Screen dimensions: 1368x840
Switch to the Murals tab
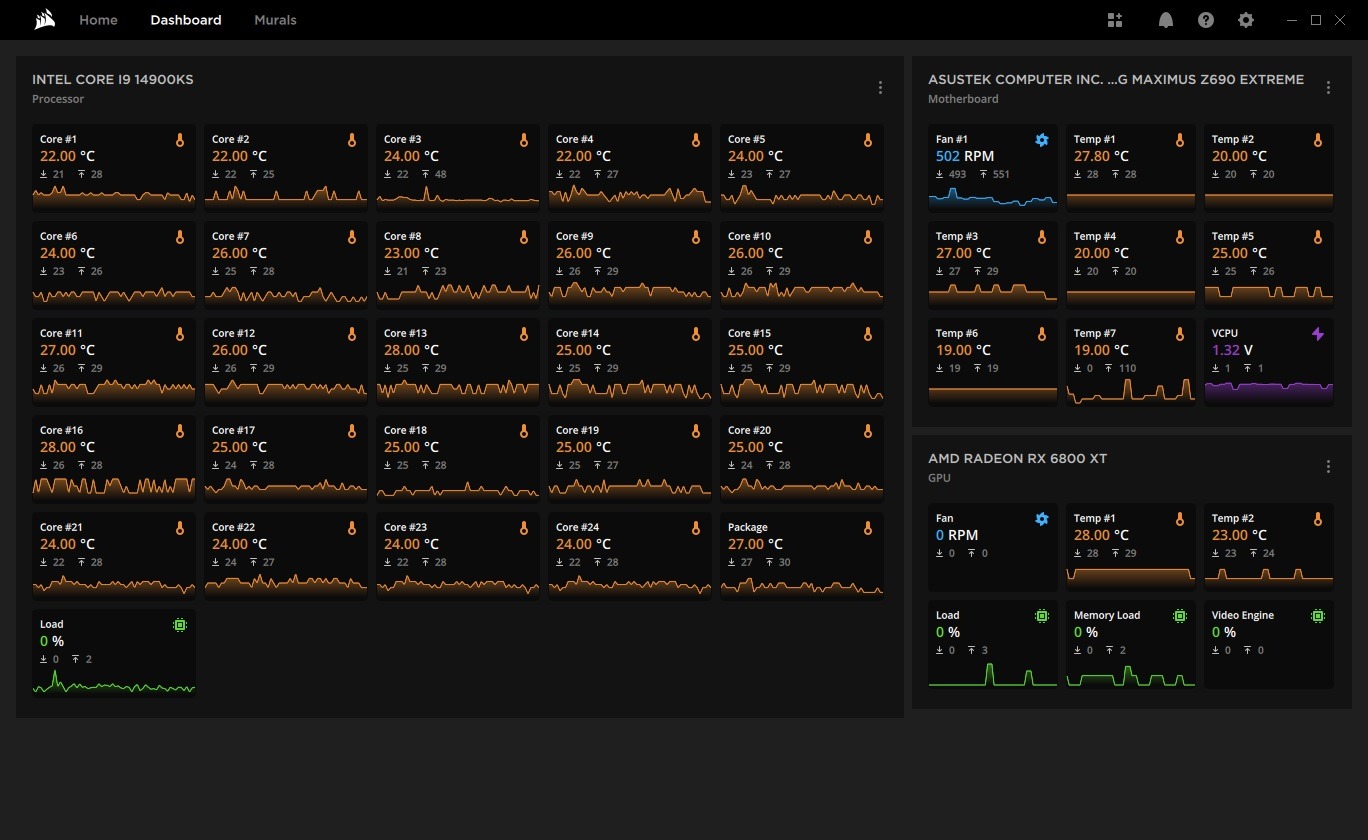275,20
